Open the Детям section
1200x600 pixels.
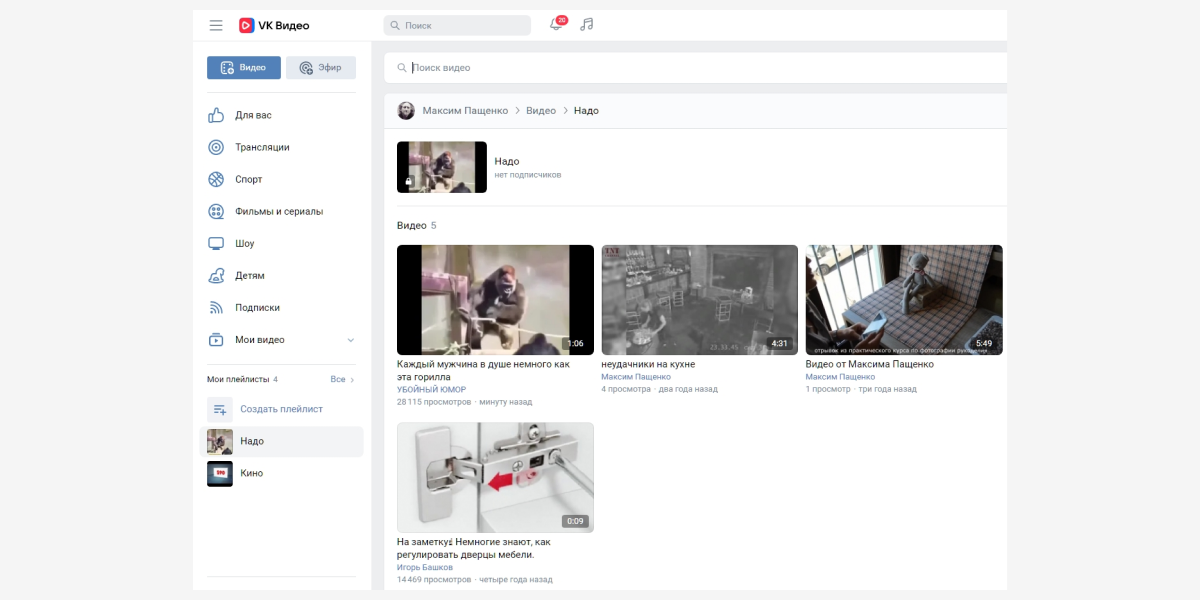point(250,275)
